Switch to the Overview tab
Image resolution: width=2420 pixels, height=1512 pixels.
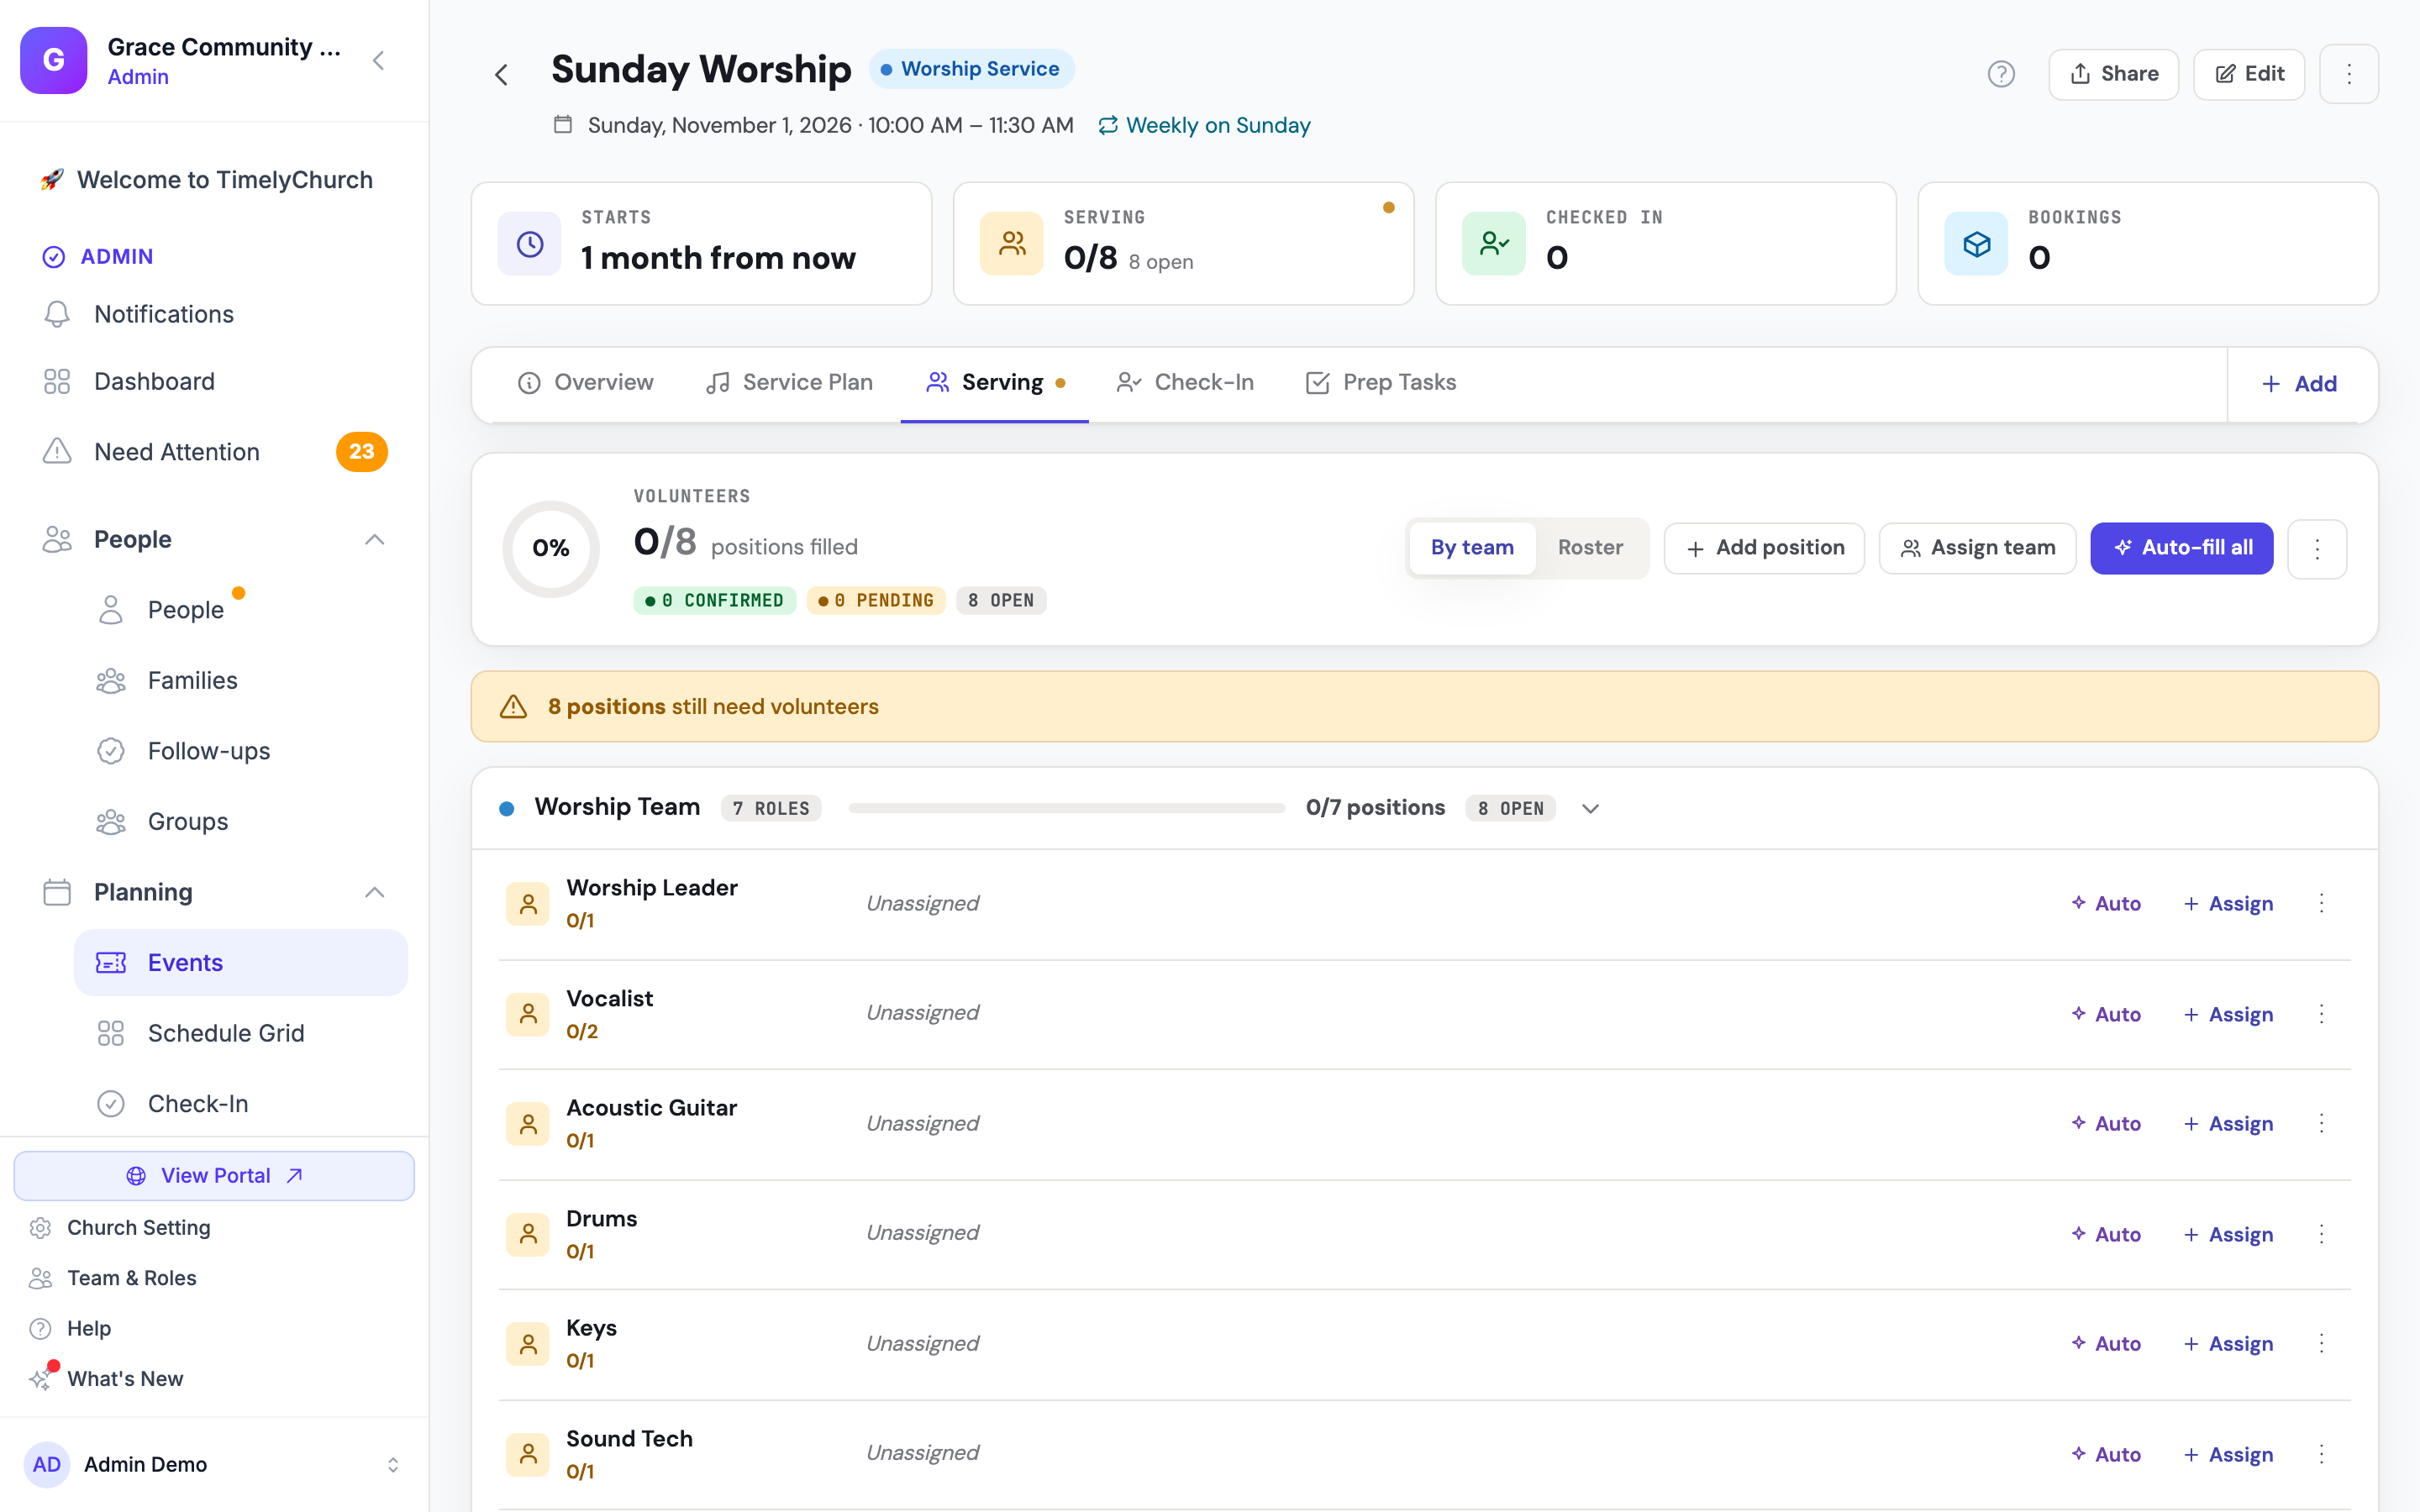(586, 383)
